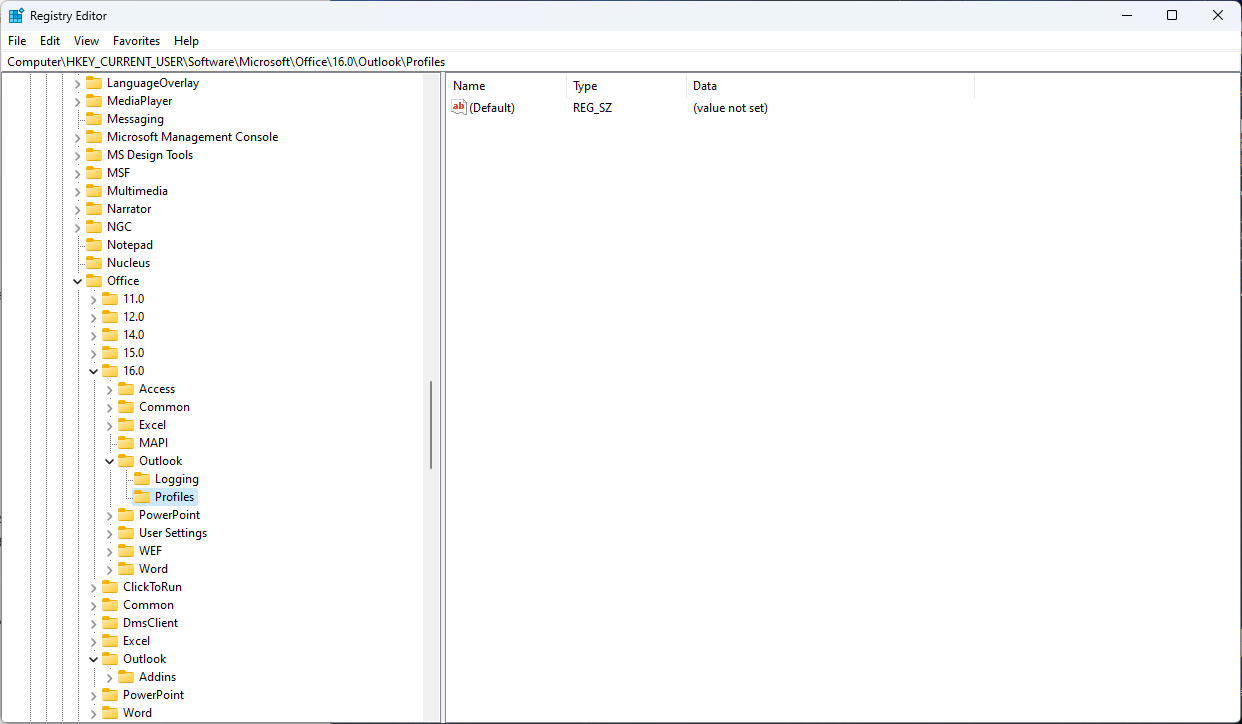This screenshot has width=1242, height=724.
Task: Click the Nucleus folder icon
Action: pos(94,263)
